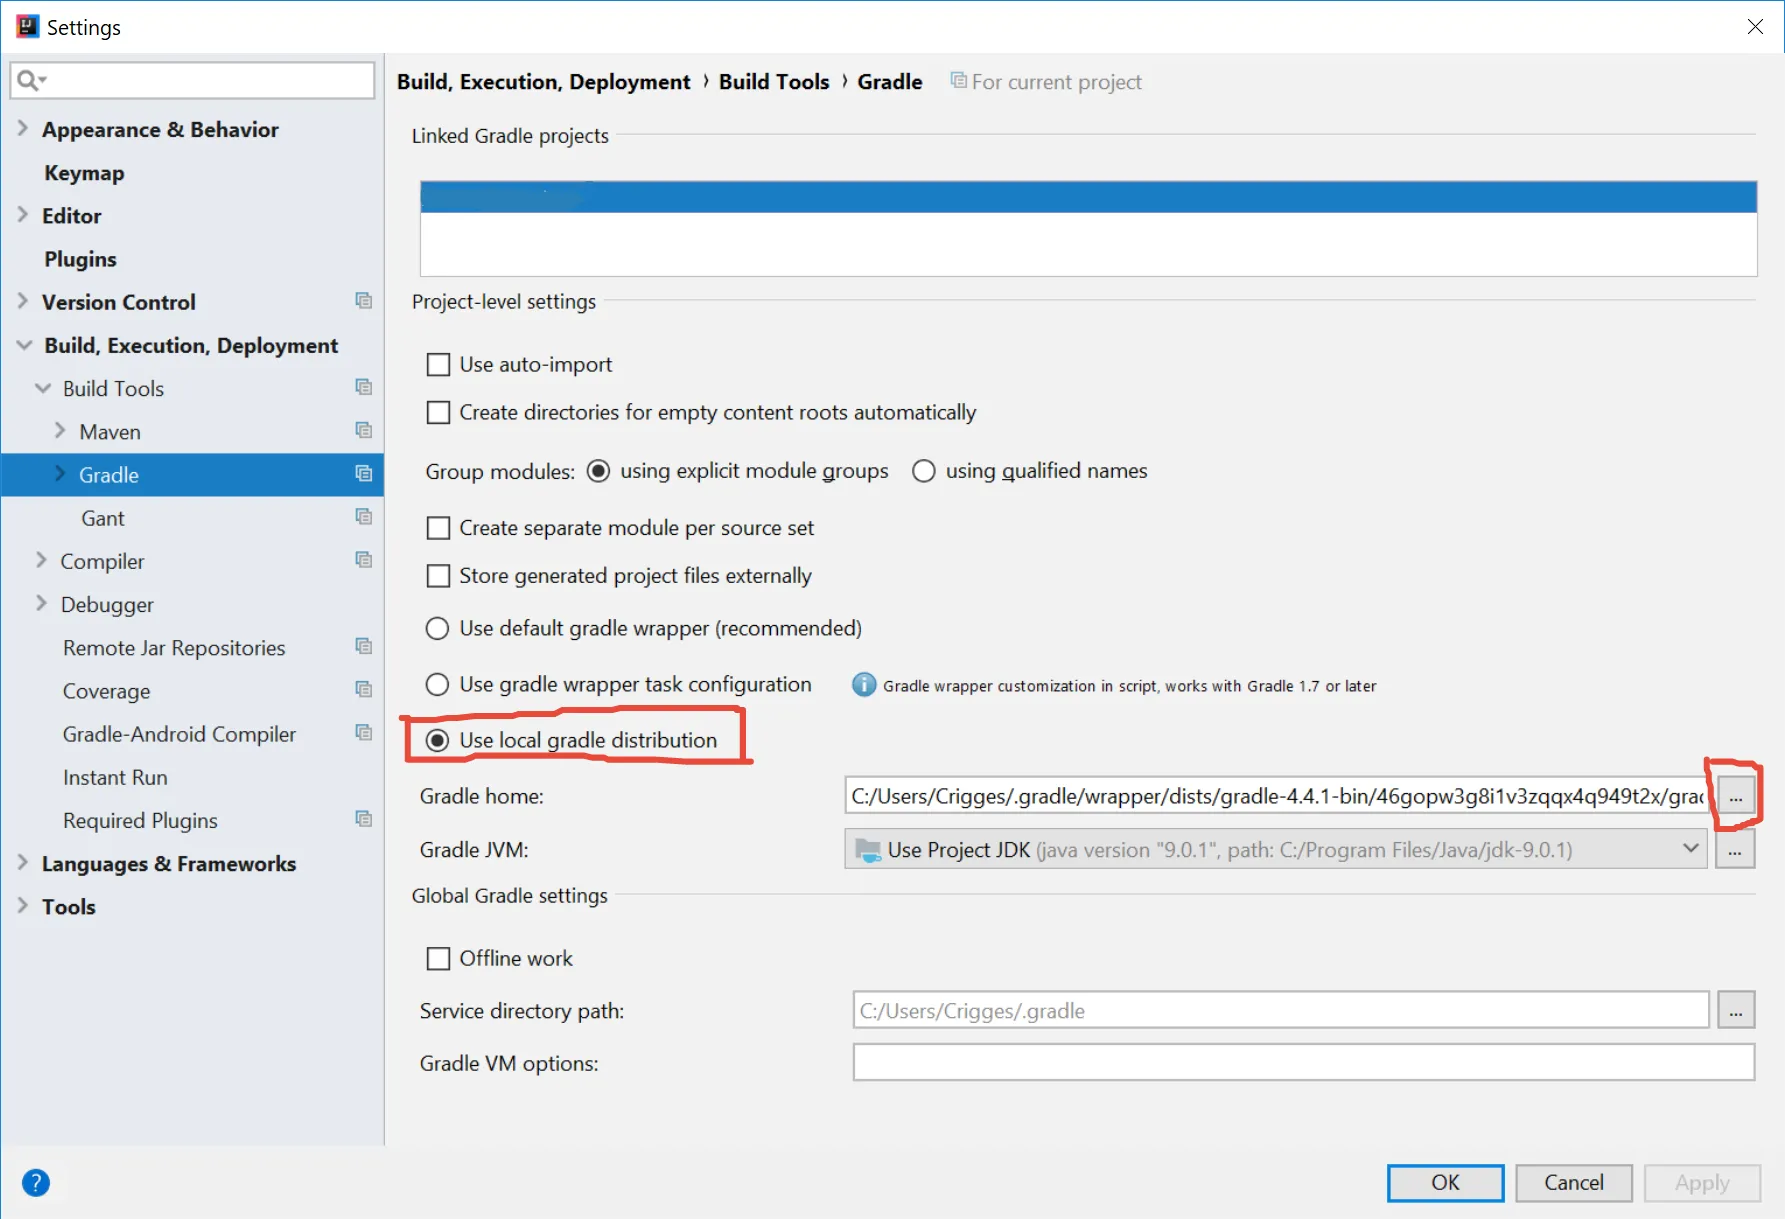Open Keymap settings
Viewport: 1785px width, 1219px height.
[84, 173]
